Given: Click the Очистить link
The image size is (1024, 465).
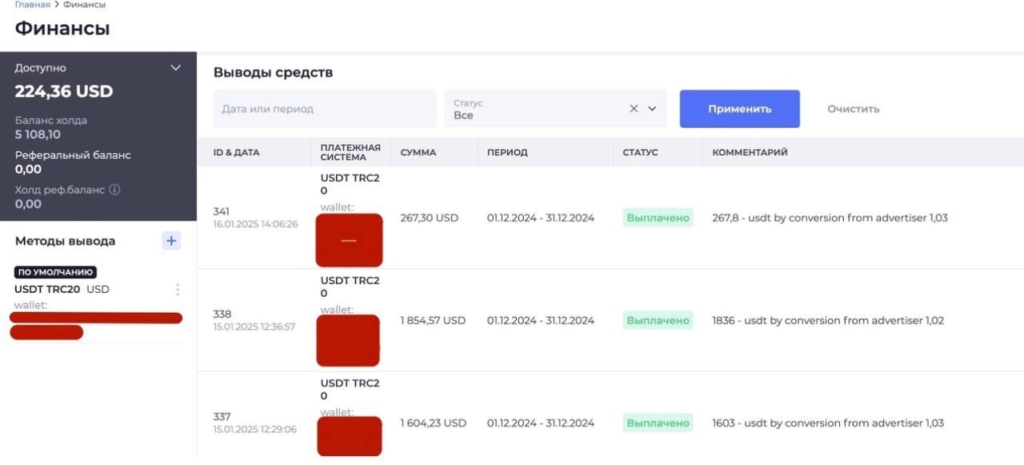Looking at the screenshot, I should pos(853,109).
